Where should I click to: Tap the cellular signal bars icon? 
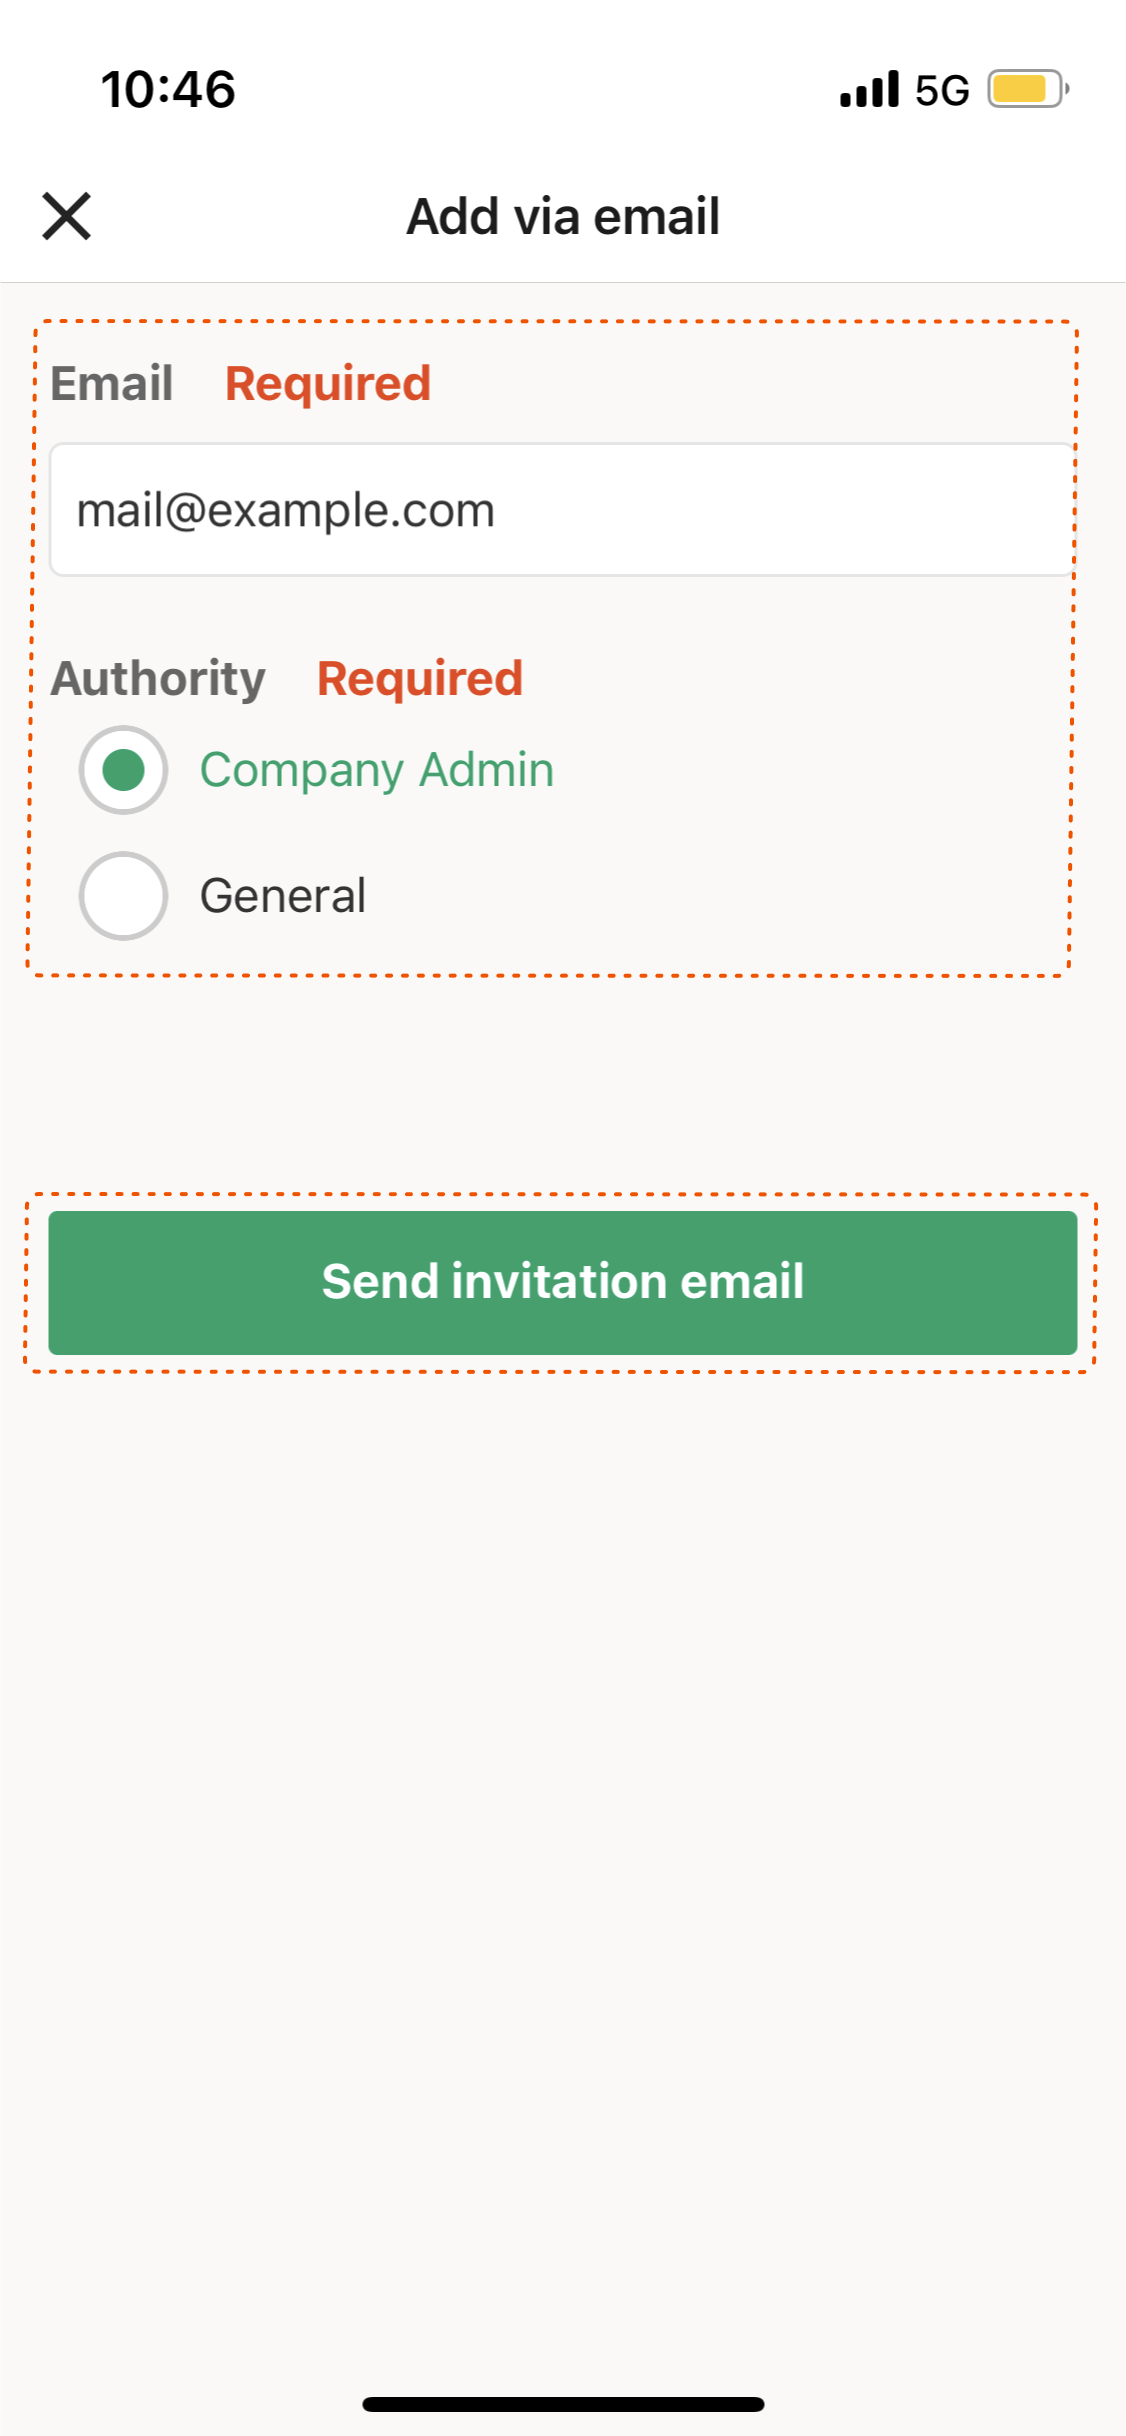[869, 90]
